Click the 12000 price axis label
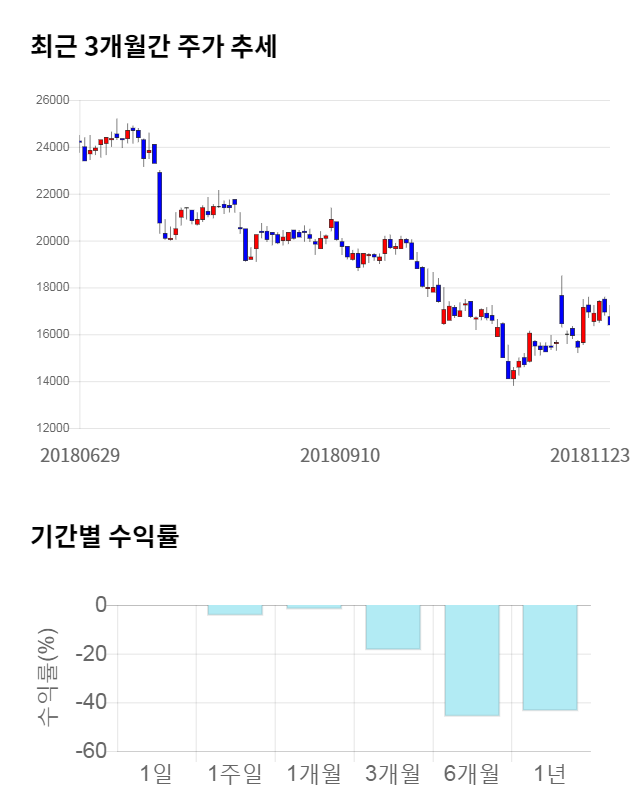640x810 pixels. coord(52,428)
